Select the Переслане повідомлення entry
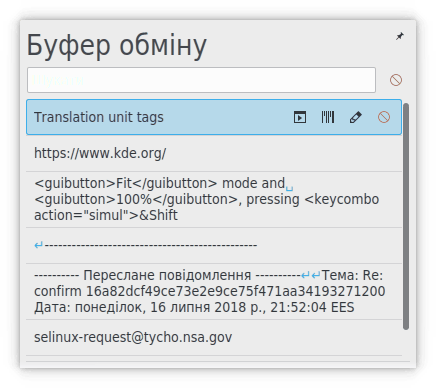Viewport: 436px width, 388px height. tap(214, 291)
